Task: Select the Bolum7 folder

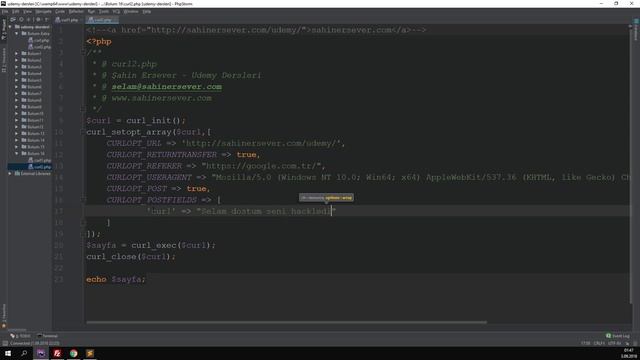Action: [x=32, y=93]
